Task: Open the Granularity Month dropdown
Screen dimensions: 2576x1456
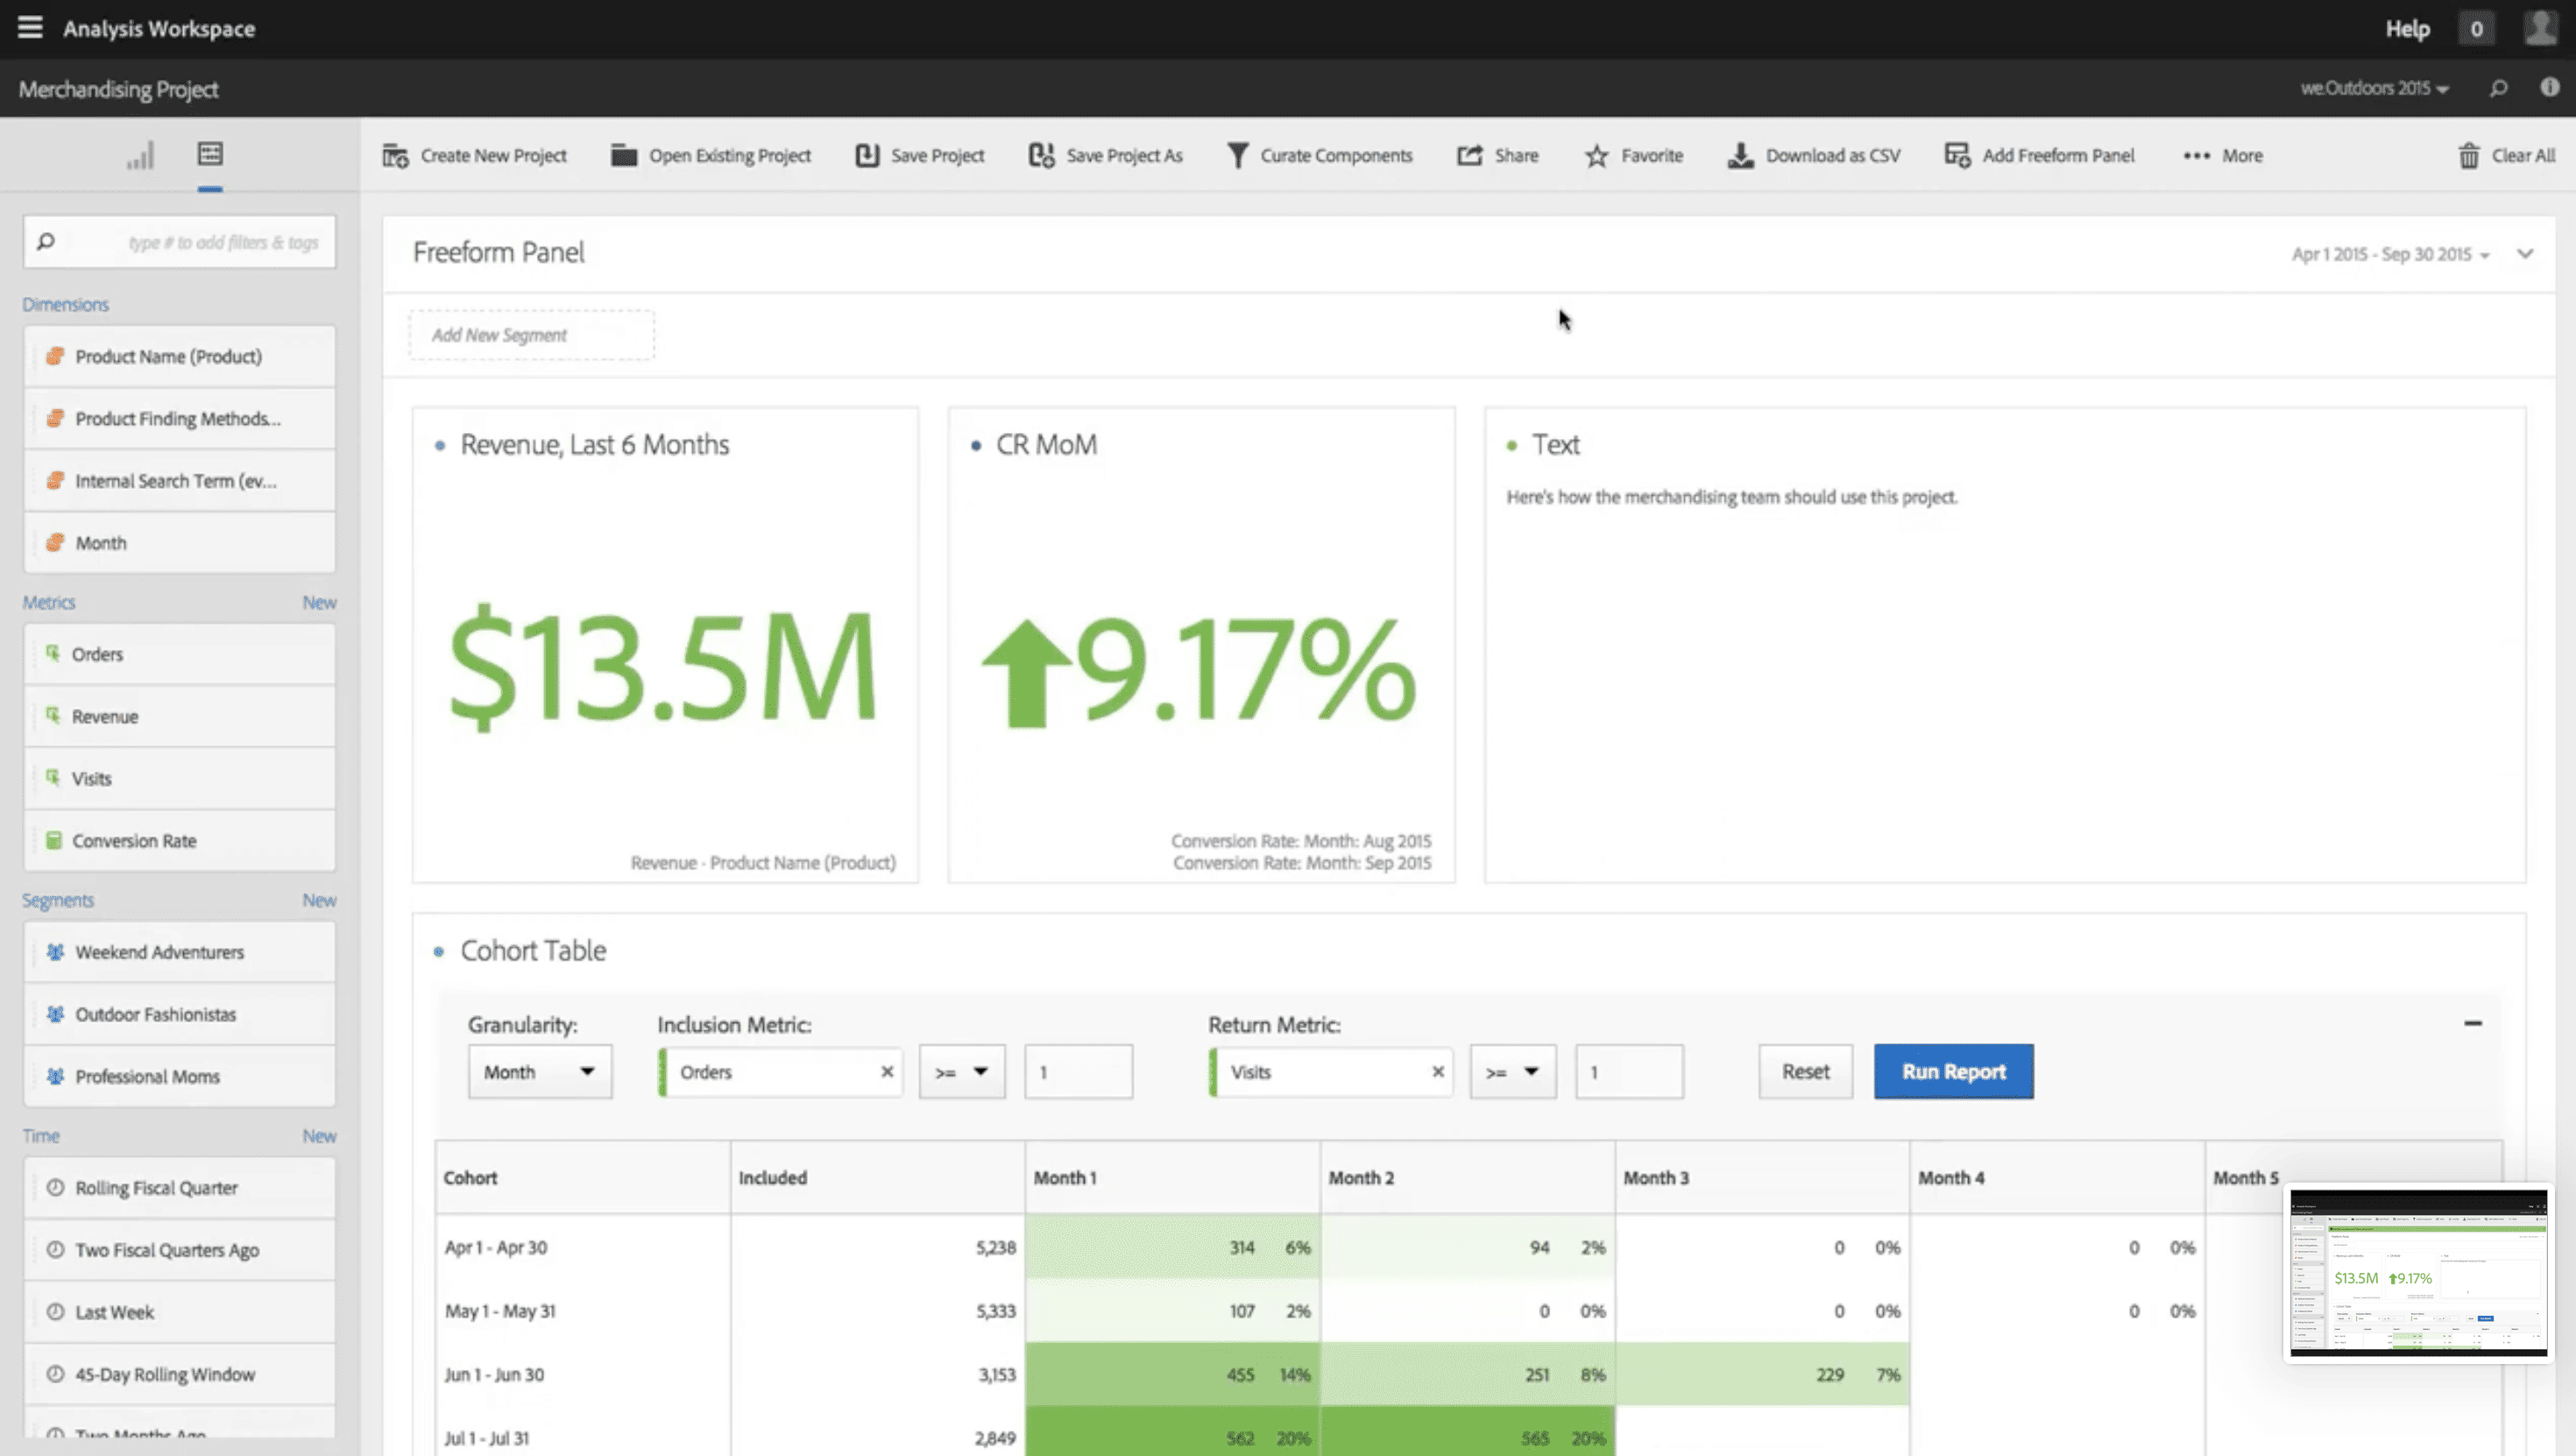Action: click(x=539, y=1072)
